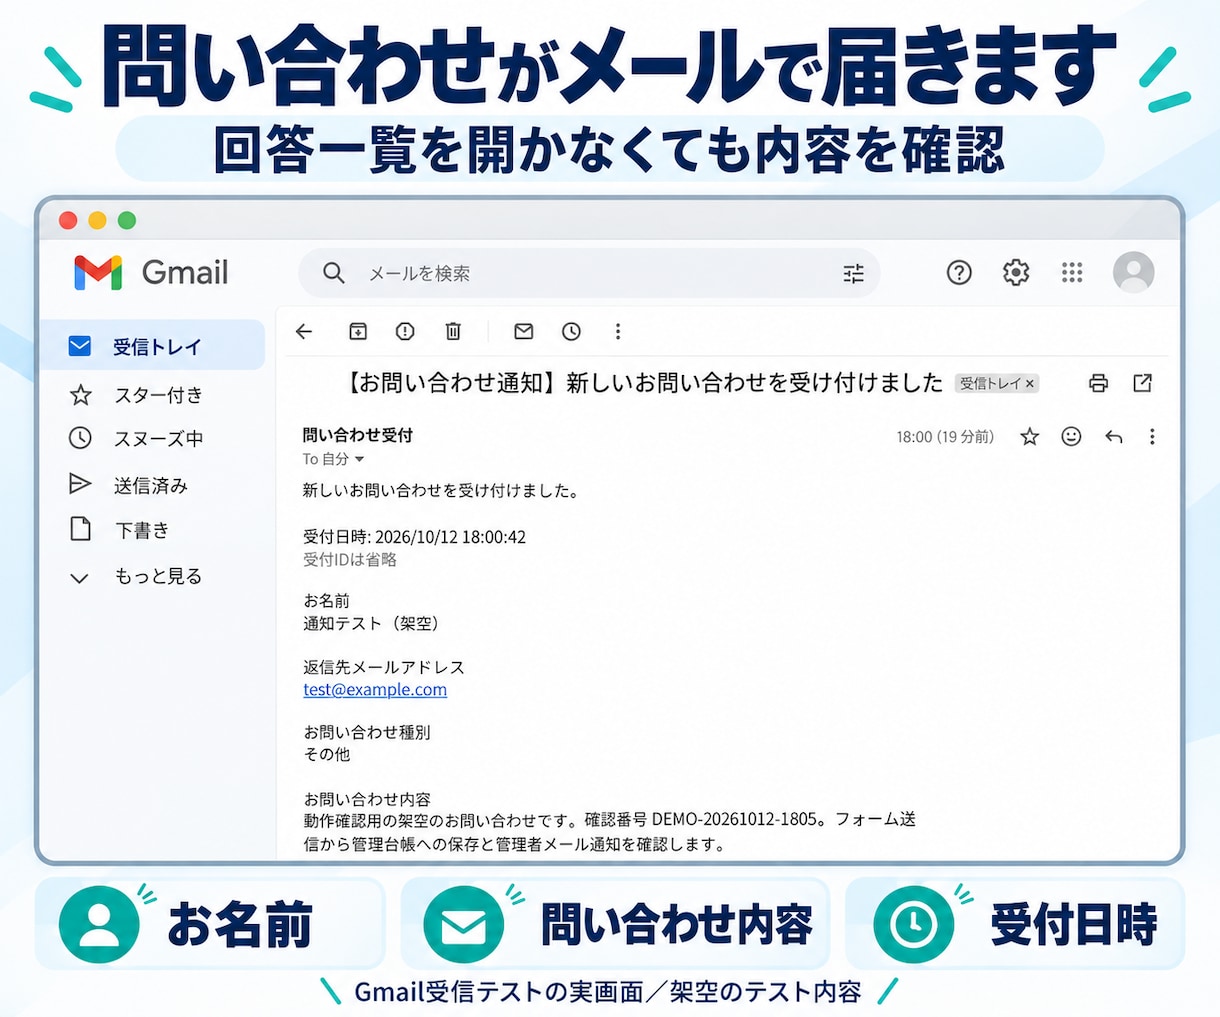The height and width of the screenshot is (1017, 1220).
Task: Click the red macOS close button
Action: (x=68, y=220)
